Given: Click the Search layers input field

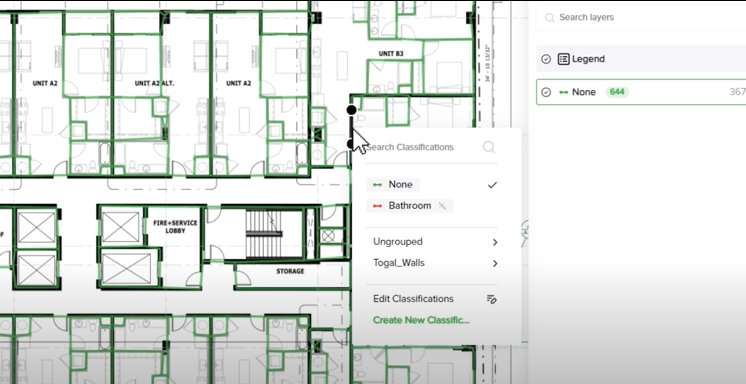Looking at the screenshot, I should point(640,18).
